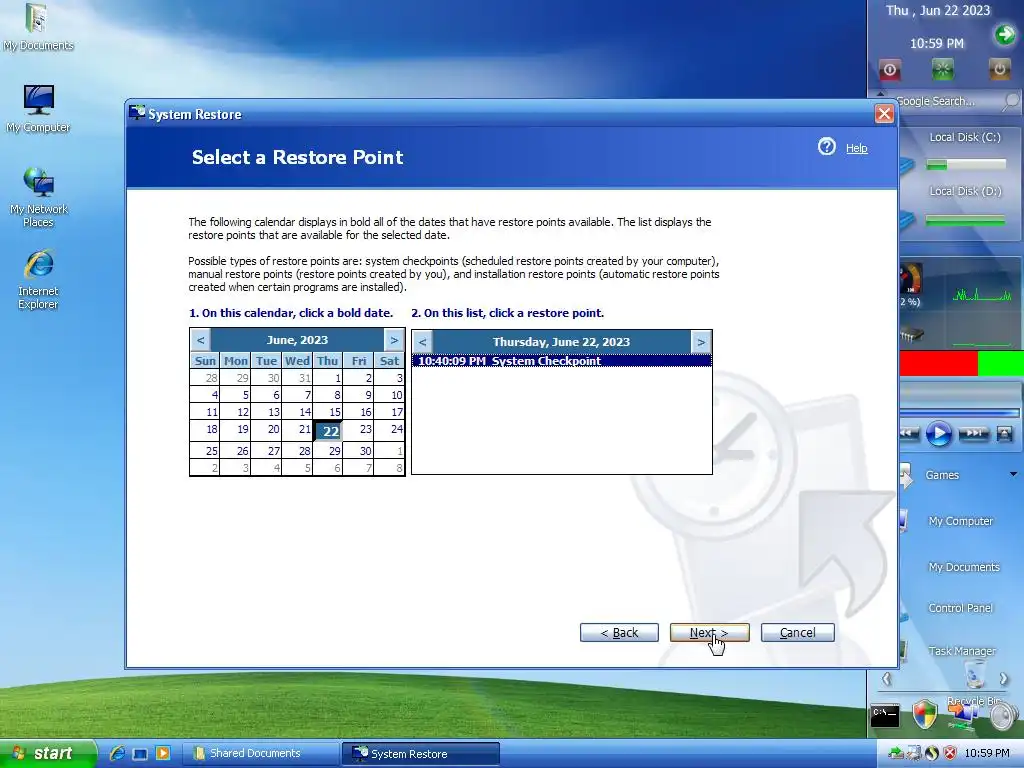The width and height of the screenshot is (1024, 768).
Task: Open Control Panel from sidebar shortcuts
Action: (x=960, y=608)
